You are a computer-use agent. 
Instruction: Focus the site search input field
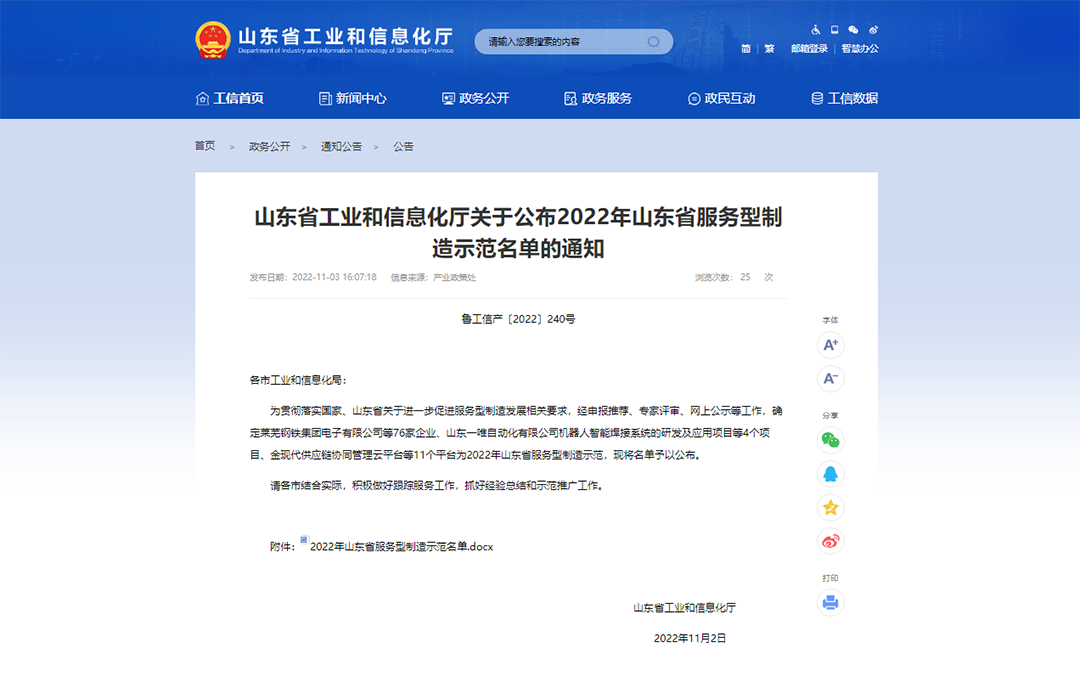coord(560,42)
